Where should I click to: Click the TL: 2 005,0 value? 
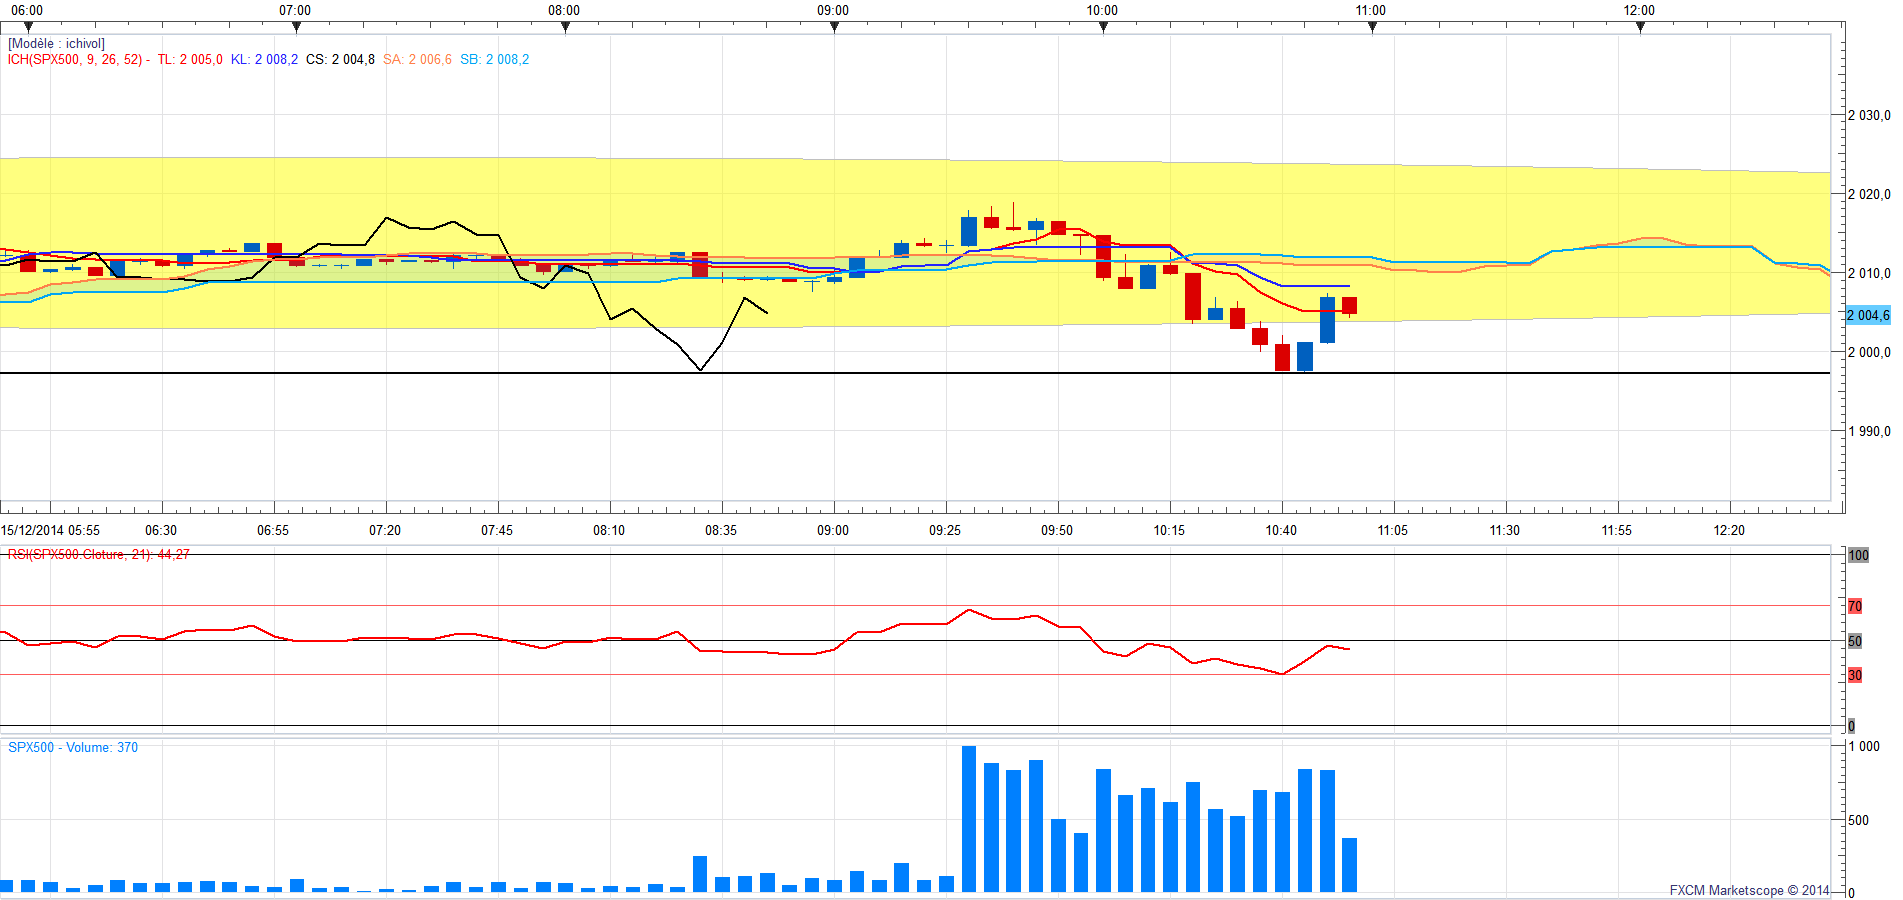[190, 60]
